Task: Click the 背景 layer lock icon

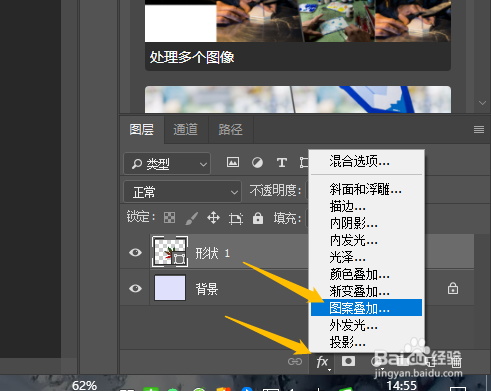Action: tap(453, 288)
